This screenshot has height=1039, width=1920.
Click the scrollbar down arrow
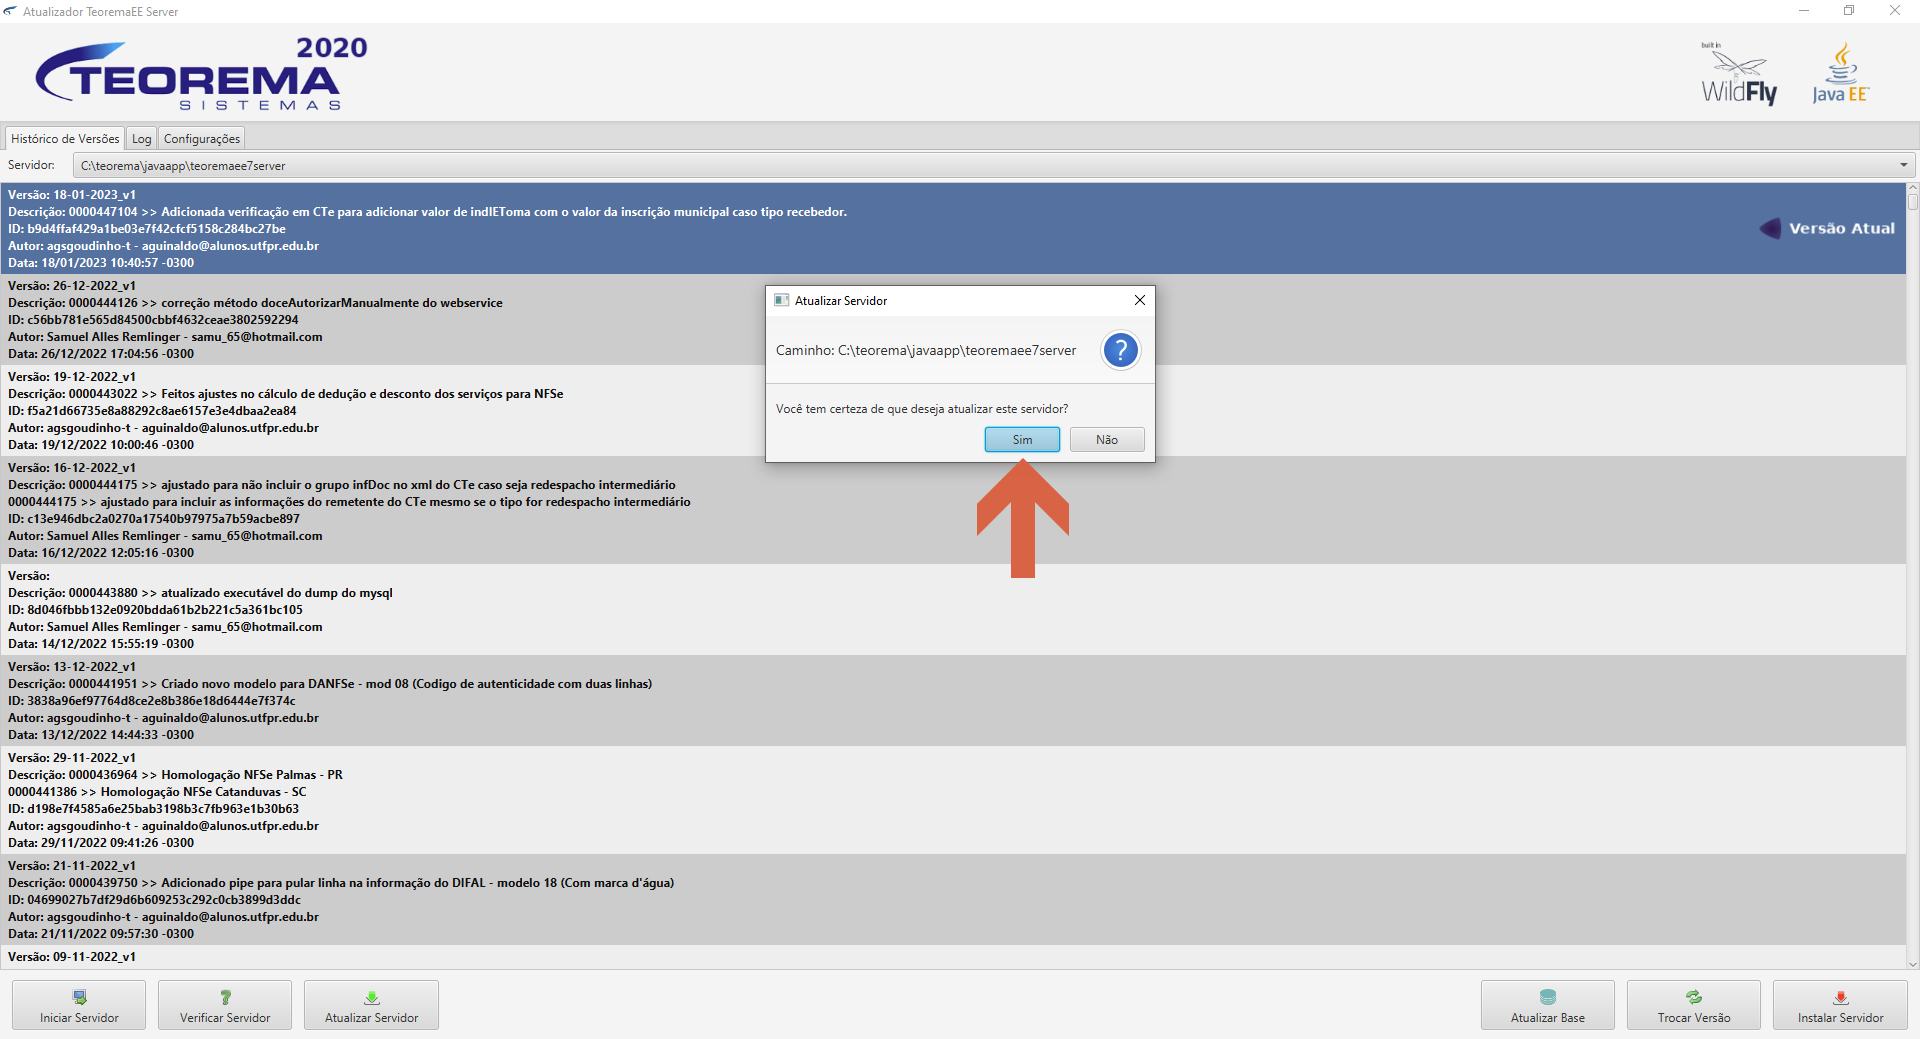click(1913, 964)
